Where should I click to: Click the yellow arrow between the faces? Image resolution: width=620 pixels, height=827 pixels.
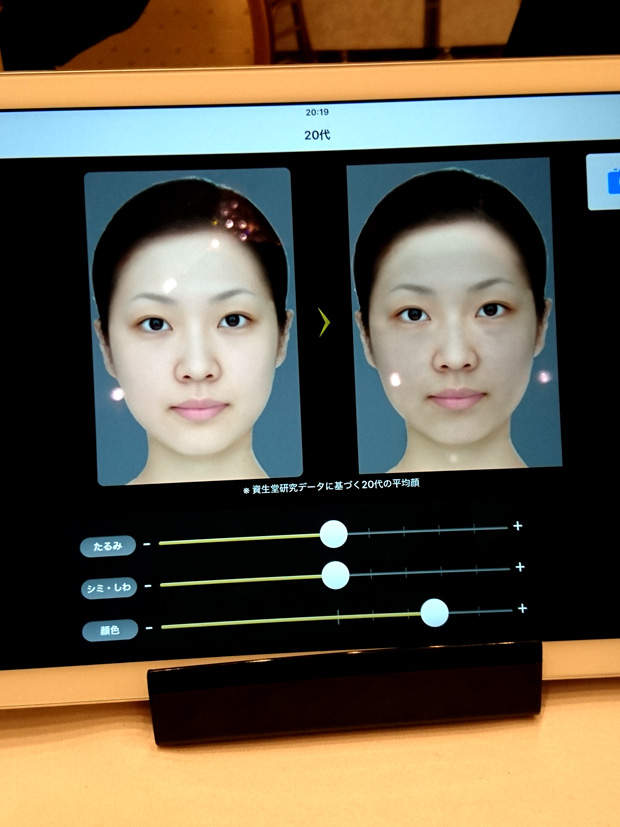[323, 322]
